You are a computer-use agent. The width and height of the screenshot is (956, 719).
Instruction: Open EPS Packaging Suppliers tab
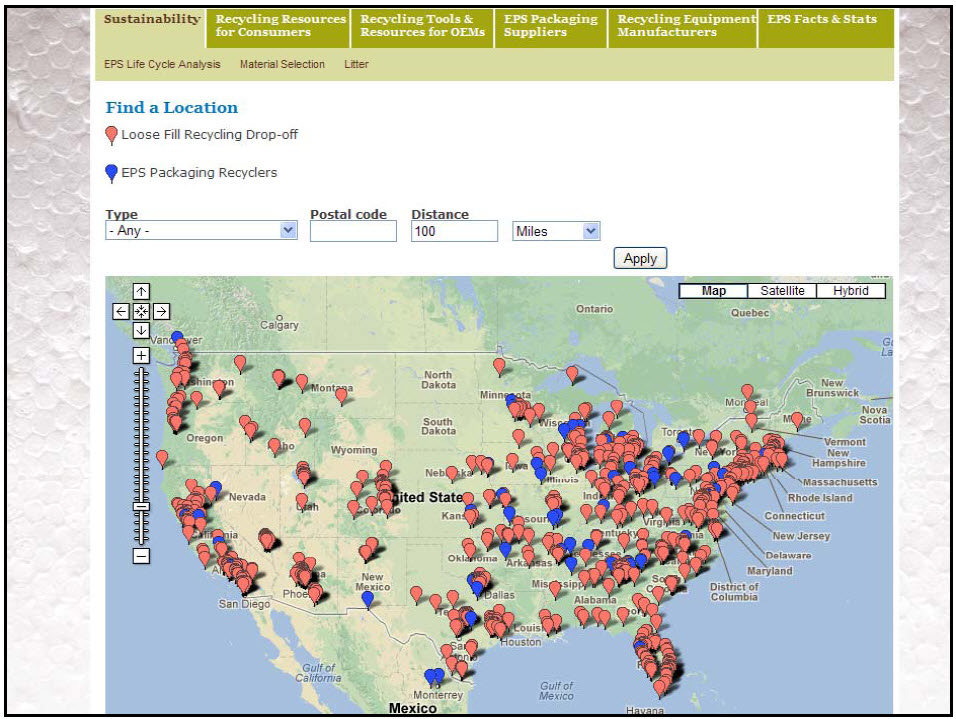[x=551, y=26]
